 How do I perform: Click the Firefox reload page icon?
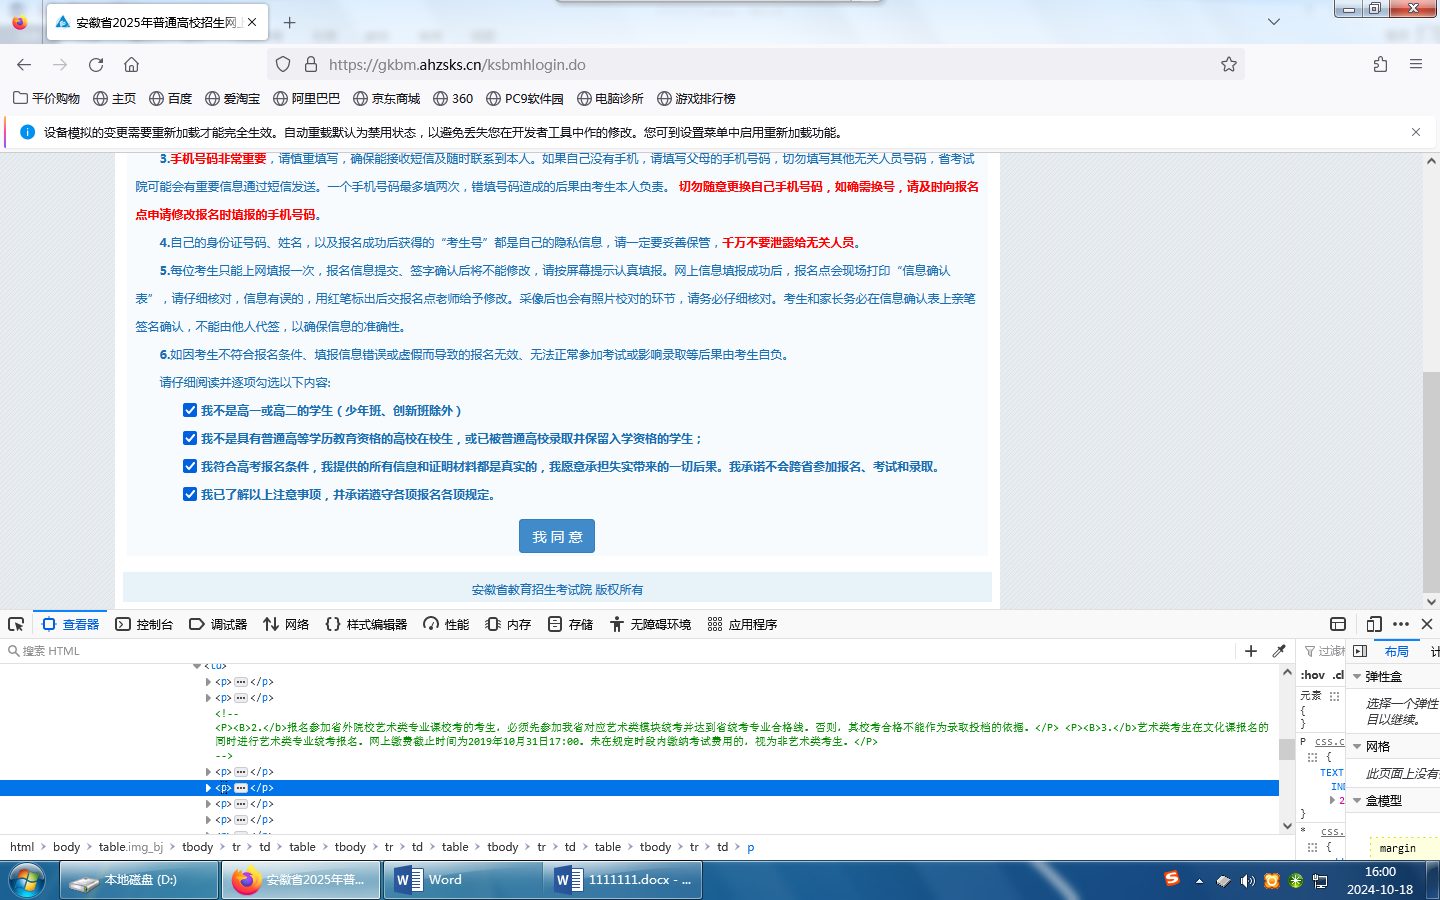pyautogui.click(x=96, y=64)
